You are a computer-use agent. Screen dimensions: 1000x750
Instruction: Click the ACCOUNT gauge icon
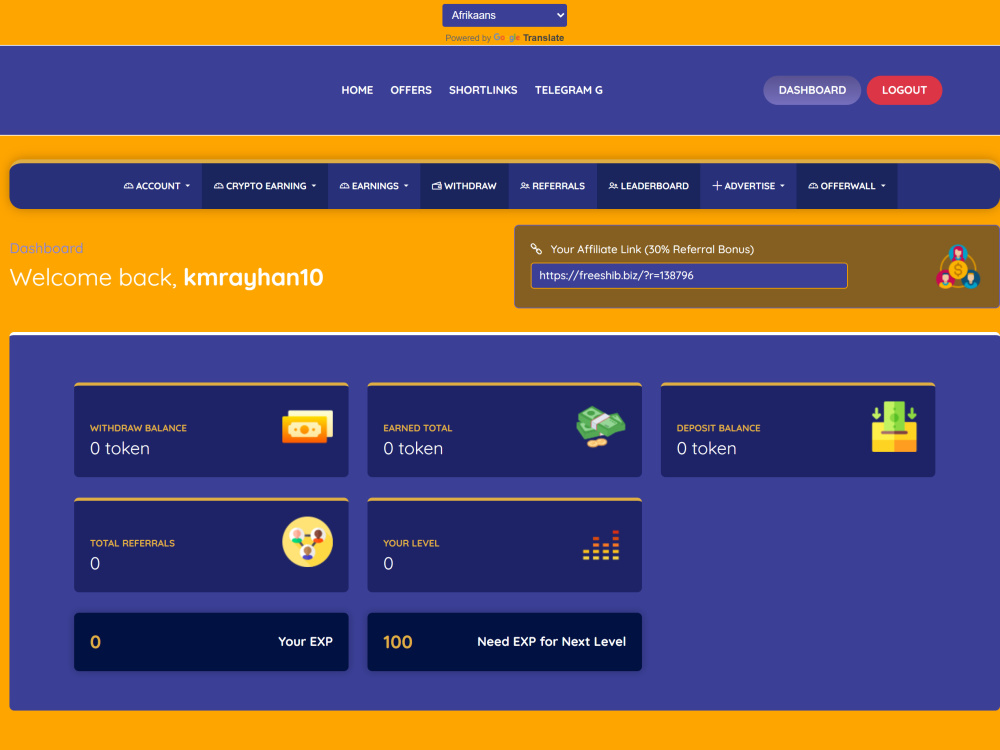point(128,186)
